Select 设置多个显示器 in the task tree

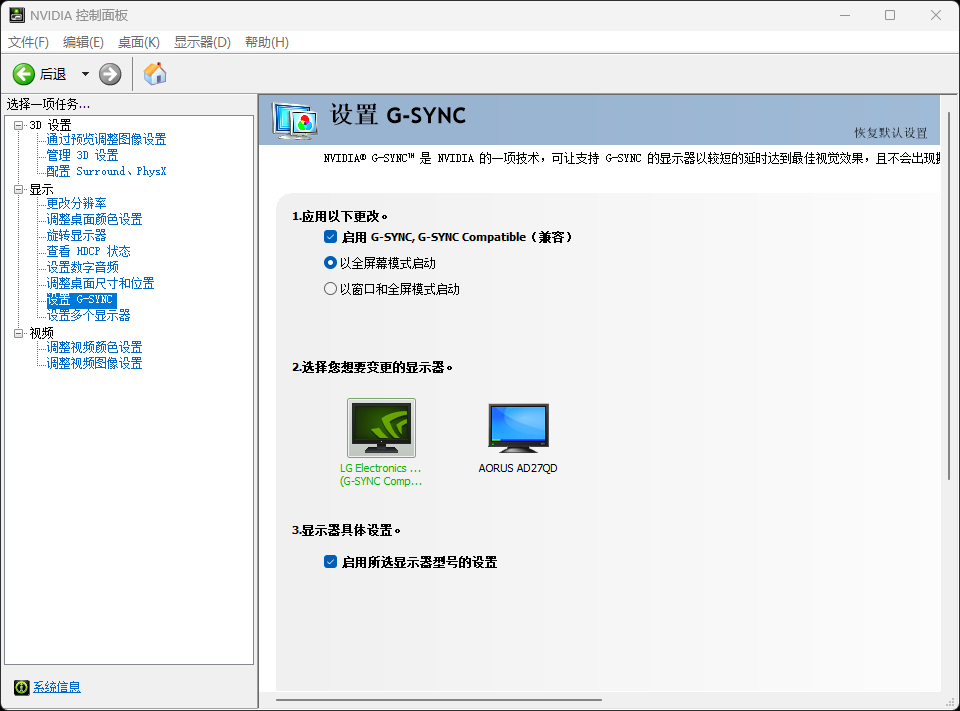tap(90, 314)
